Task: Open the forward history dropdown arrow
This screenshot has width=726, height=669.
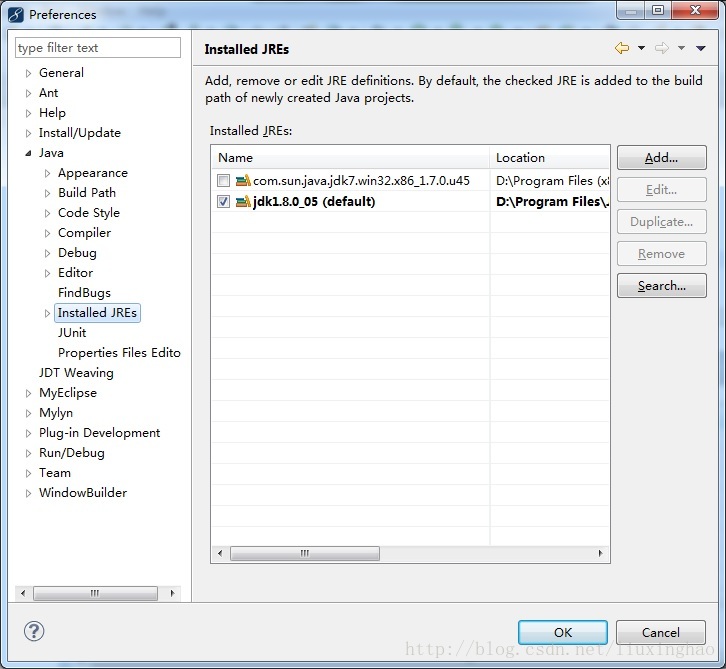Action: 682,48
